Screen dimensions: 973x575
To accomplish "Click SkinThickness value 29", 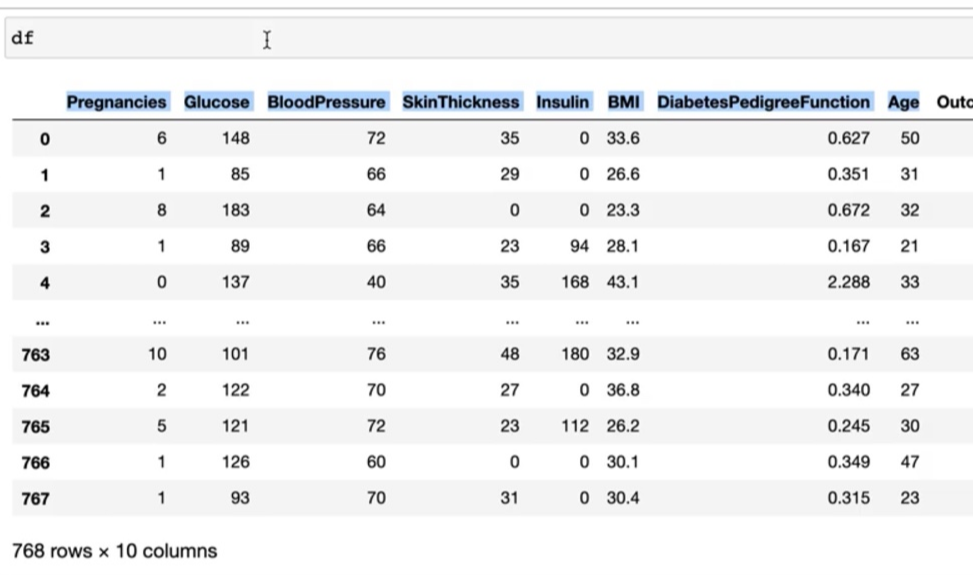I will click(509, 174).
